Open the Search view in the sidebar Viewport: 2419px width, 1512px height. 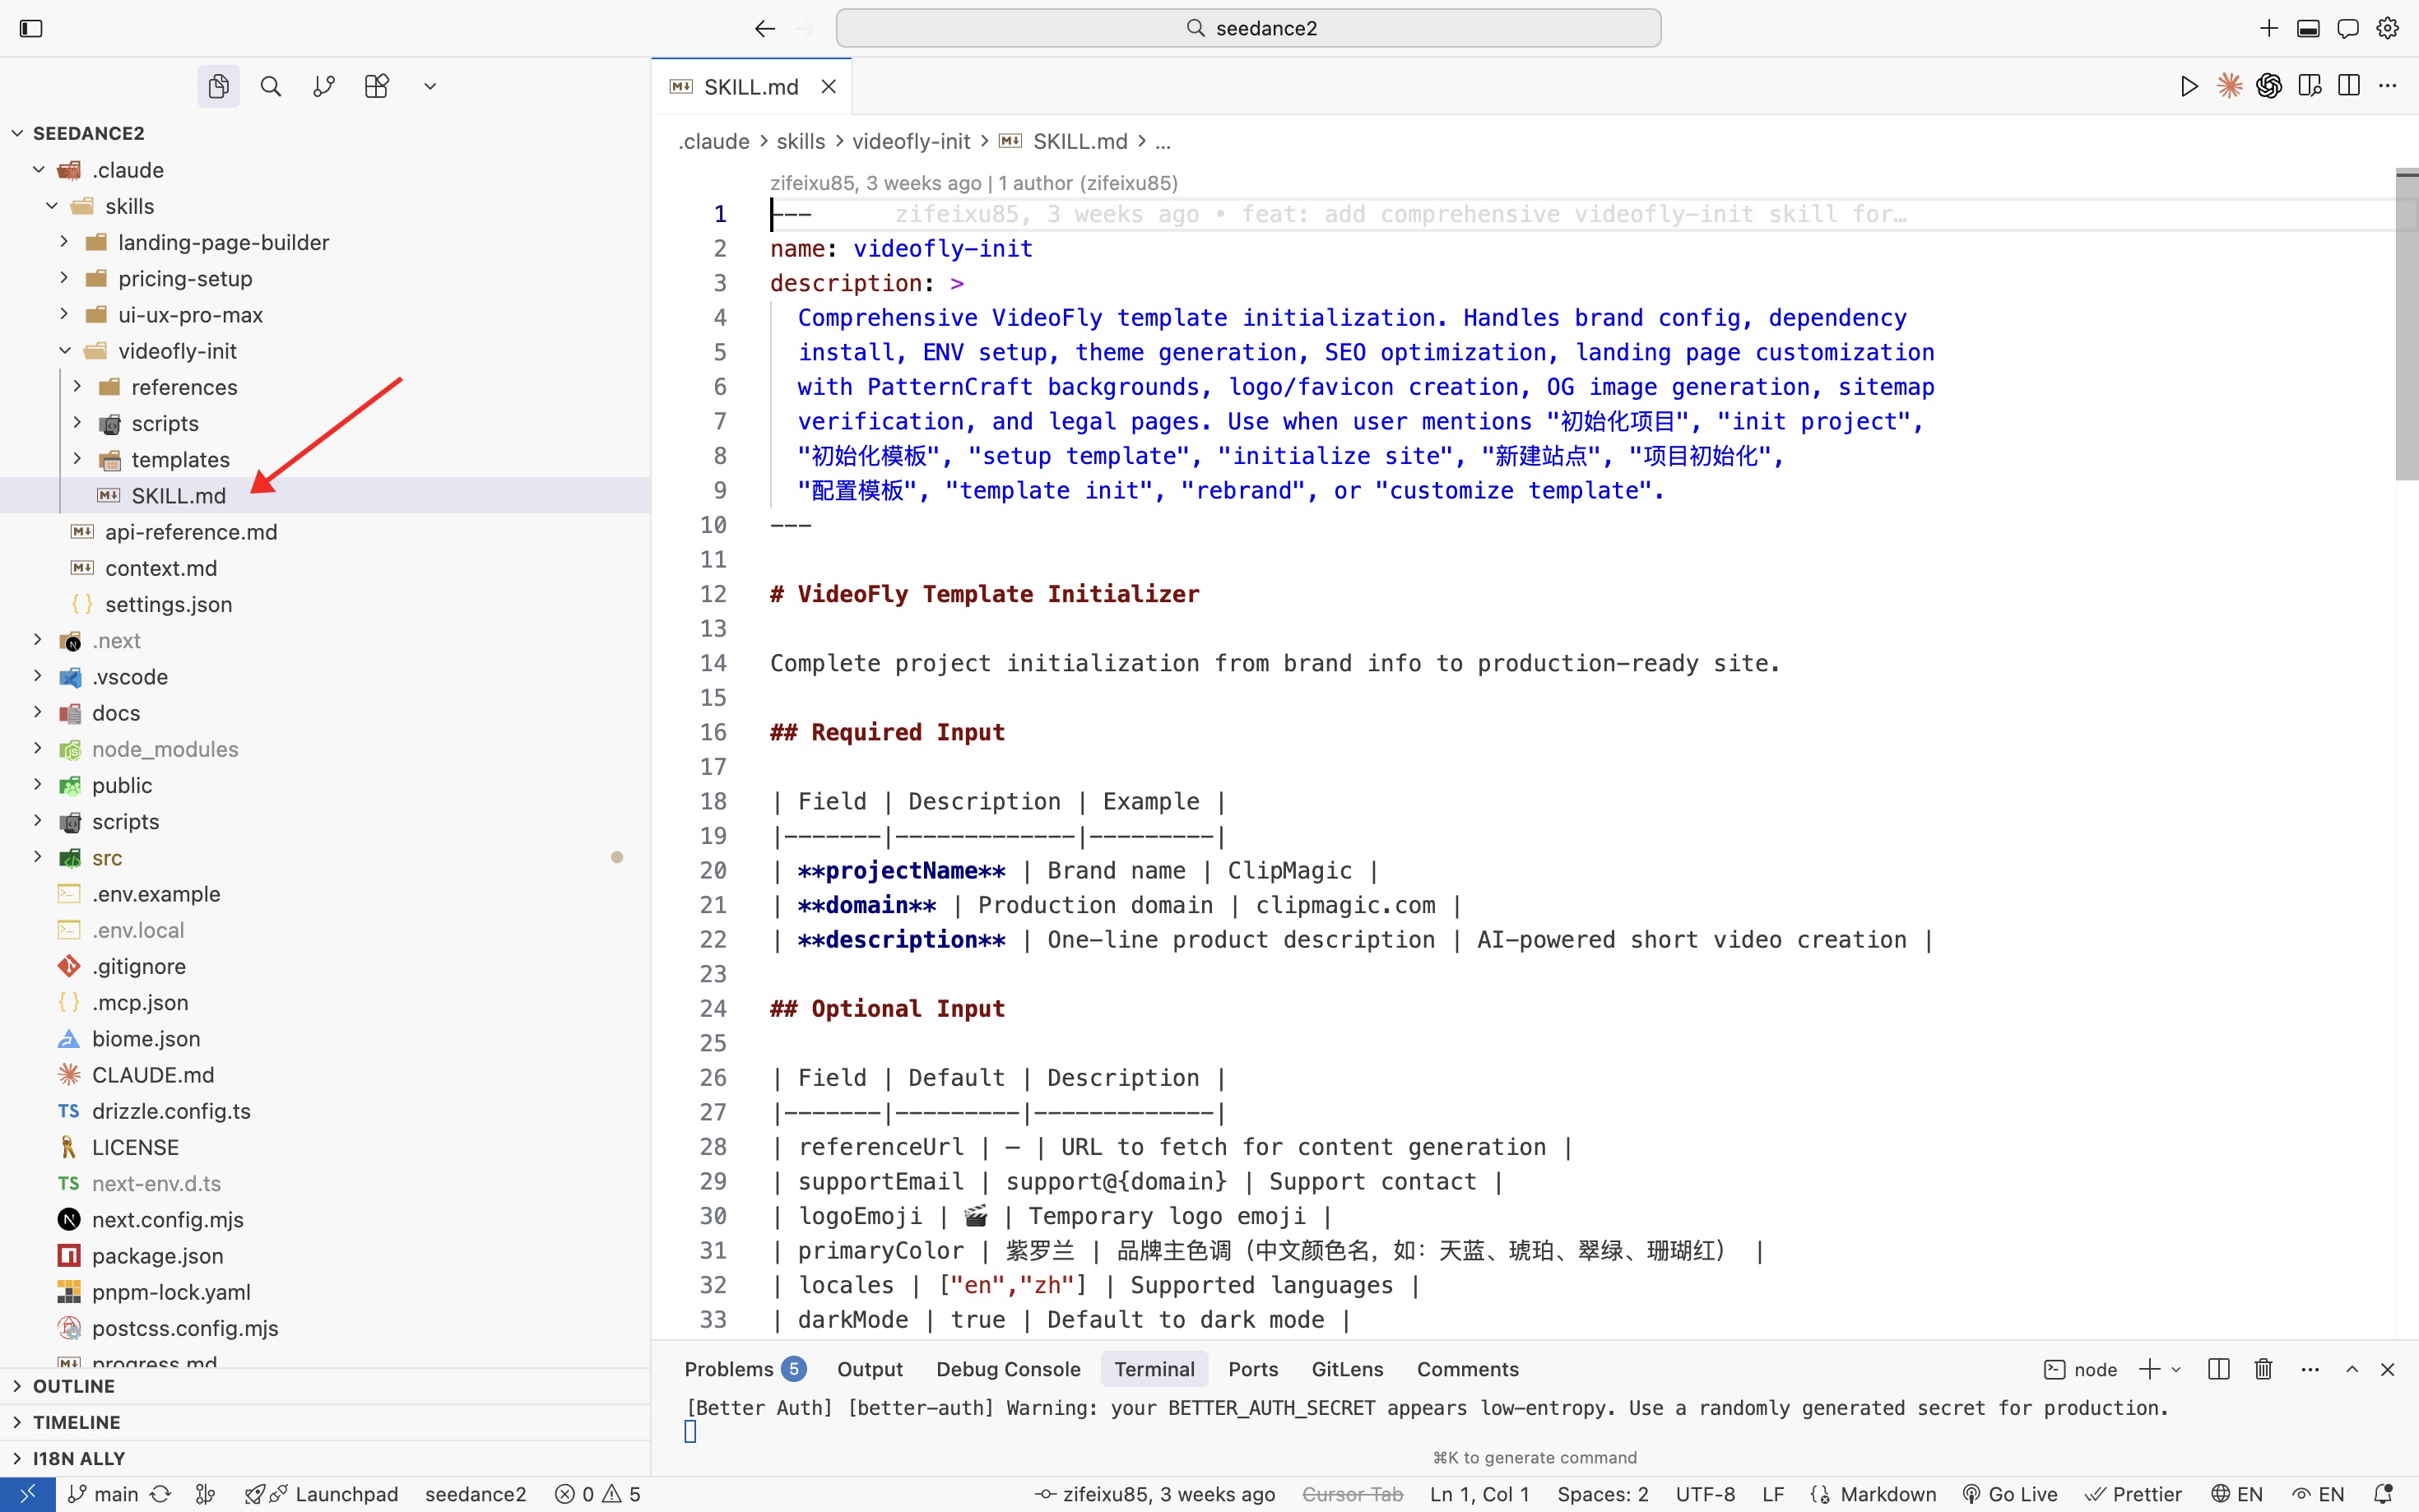[x=270, y=86]
